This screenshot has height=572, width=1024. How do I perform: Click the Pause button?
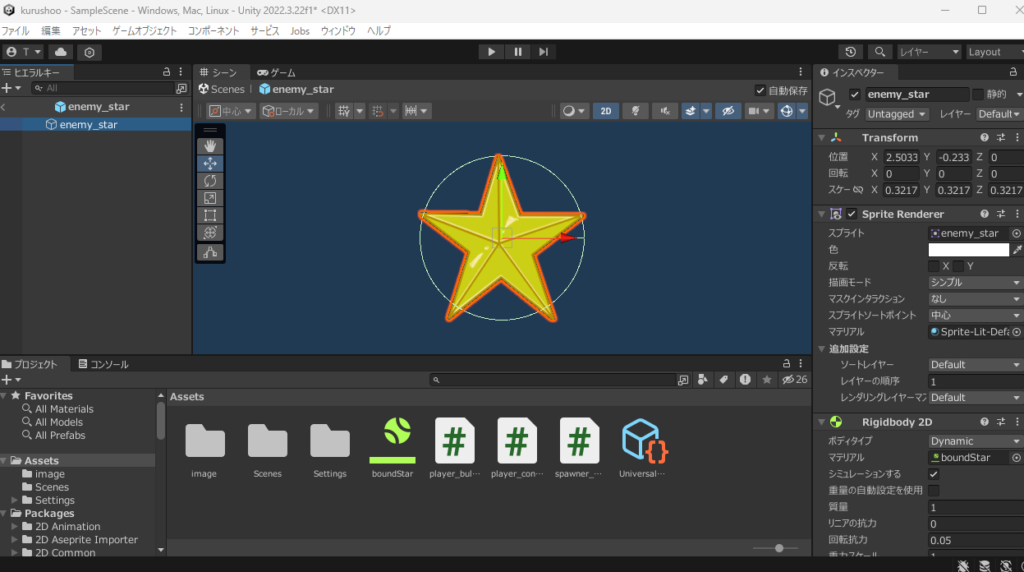pyautogui.click(x=518, y=52)
